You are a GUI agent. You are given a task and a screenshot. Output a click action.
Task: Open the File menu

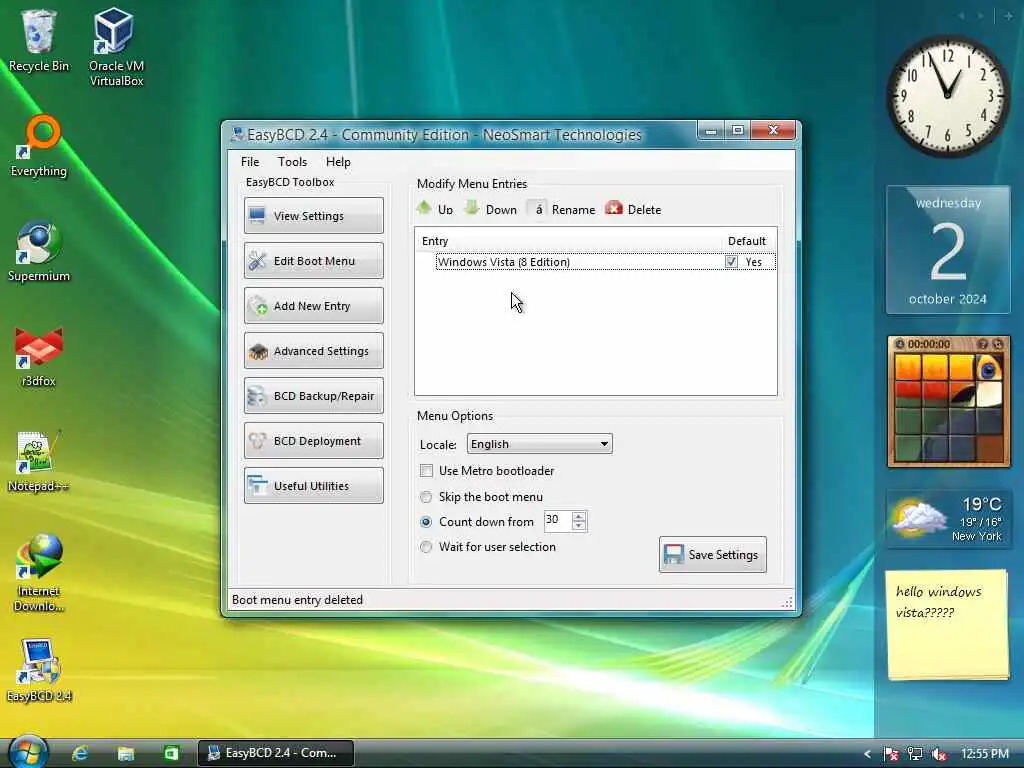click(249, 161)
